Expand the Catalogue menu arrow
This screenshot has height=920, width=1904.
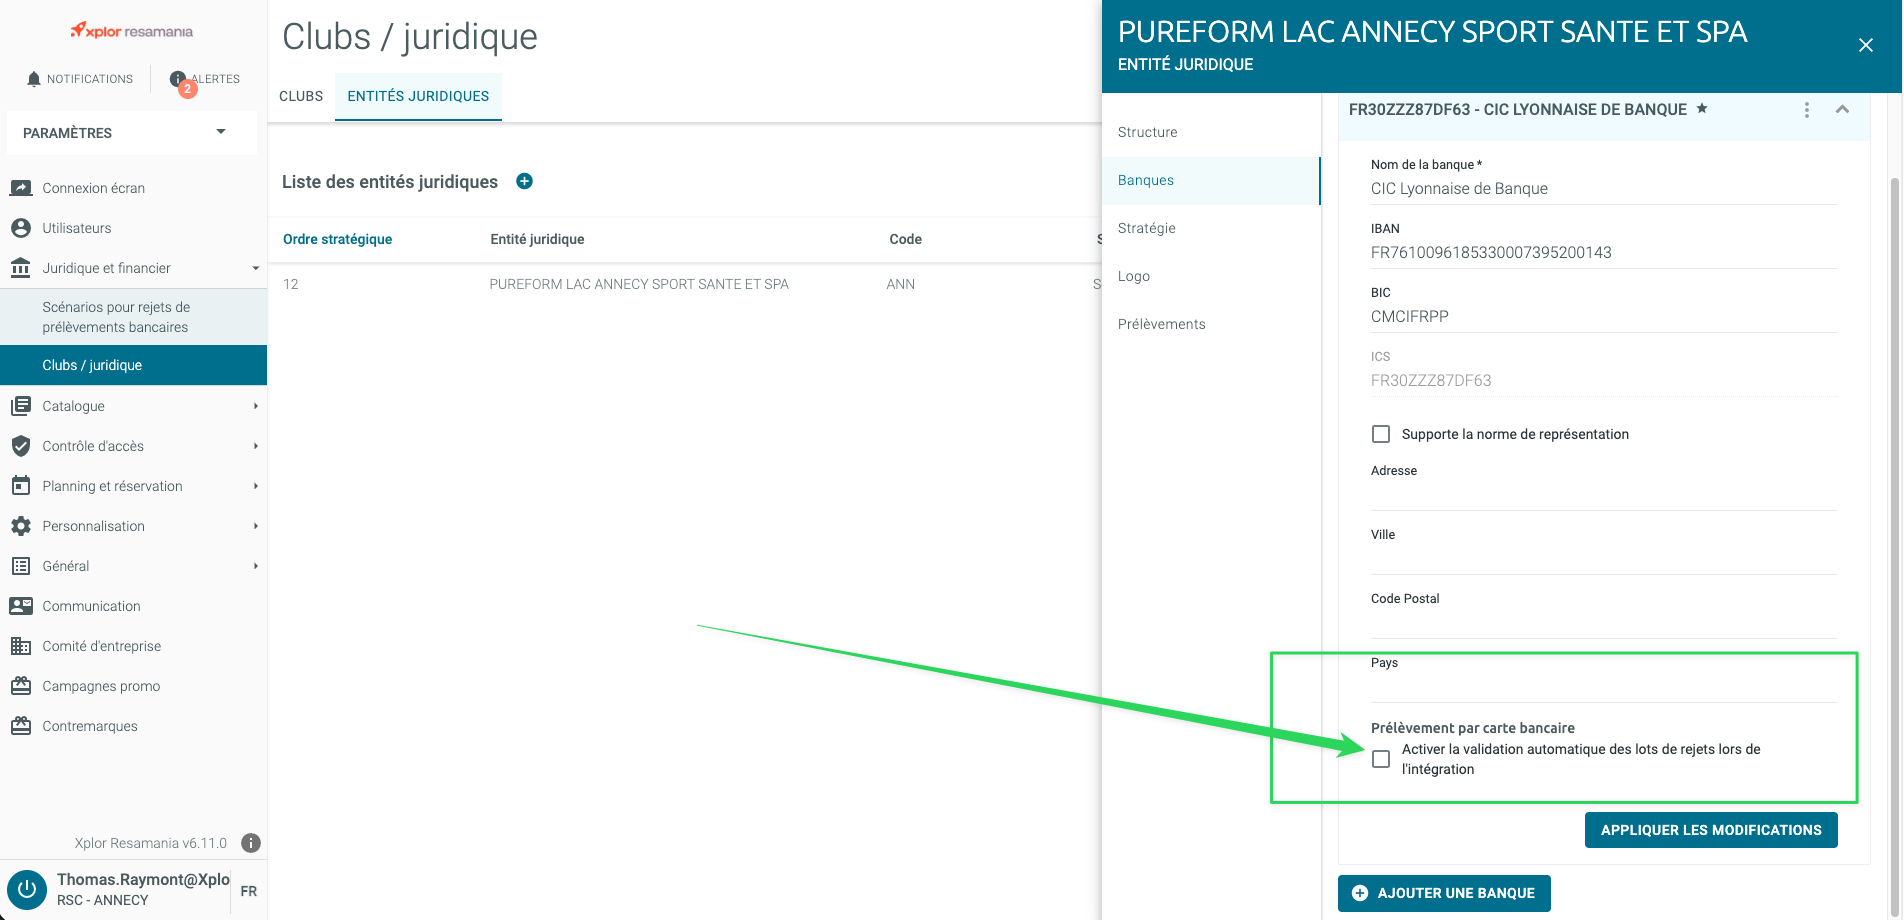tap(256, 406)
